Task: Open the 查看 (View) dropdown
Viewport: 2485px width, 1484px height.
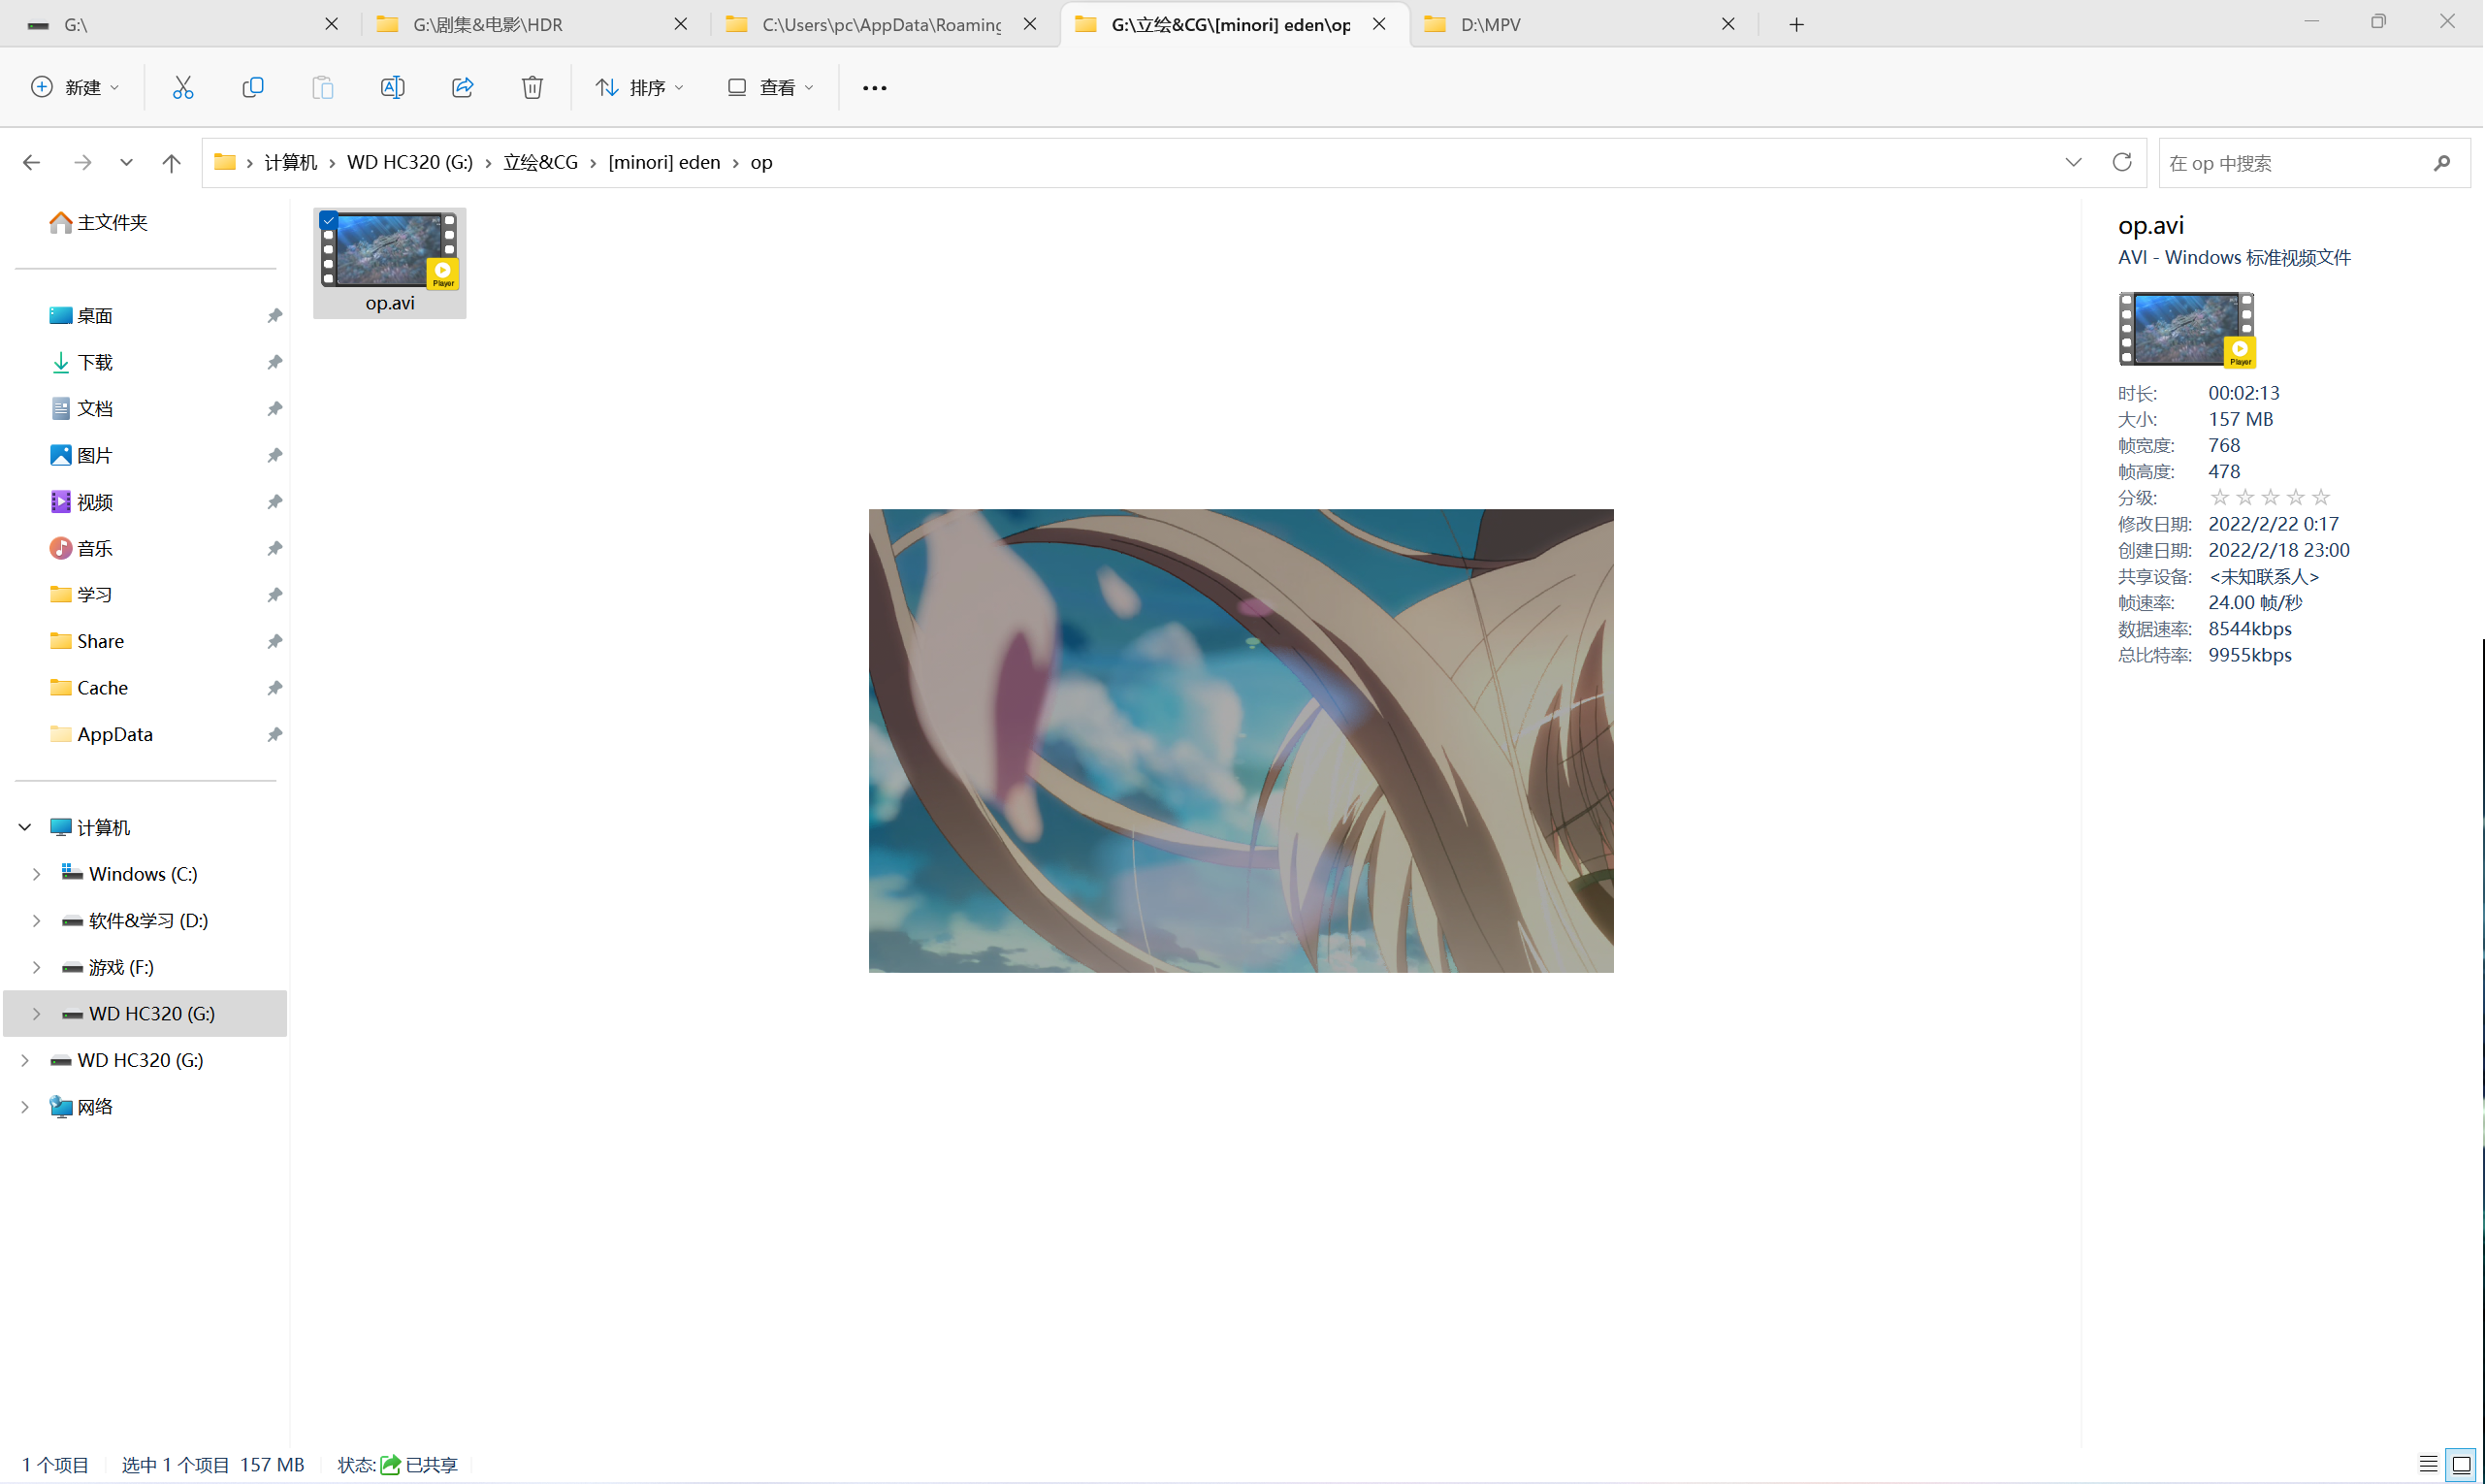Action: pos(770,87)
